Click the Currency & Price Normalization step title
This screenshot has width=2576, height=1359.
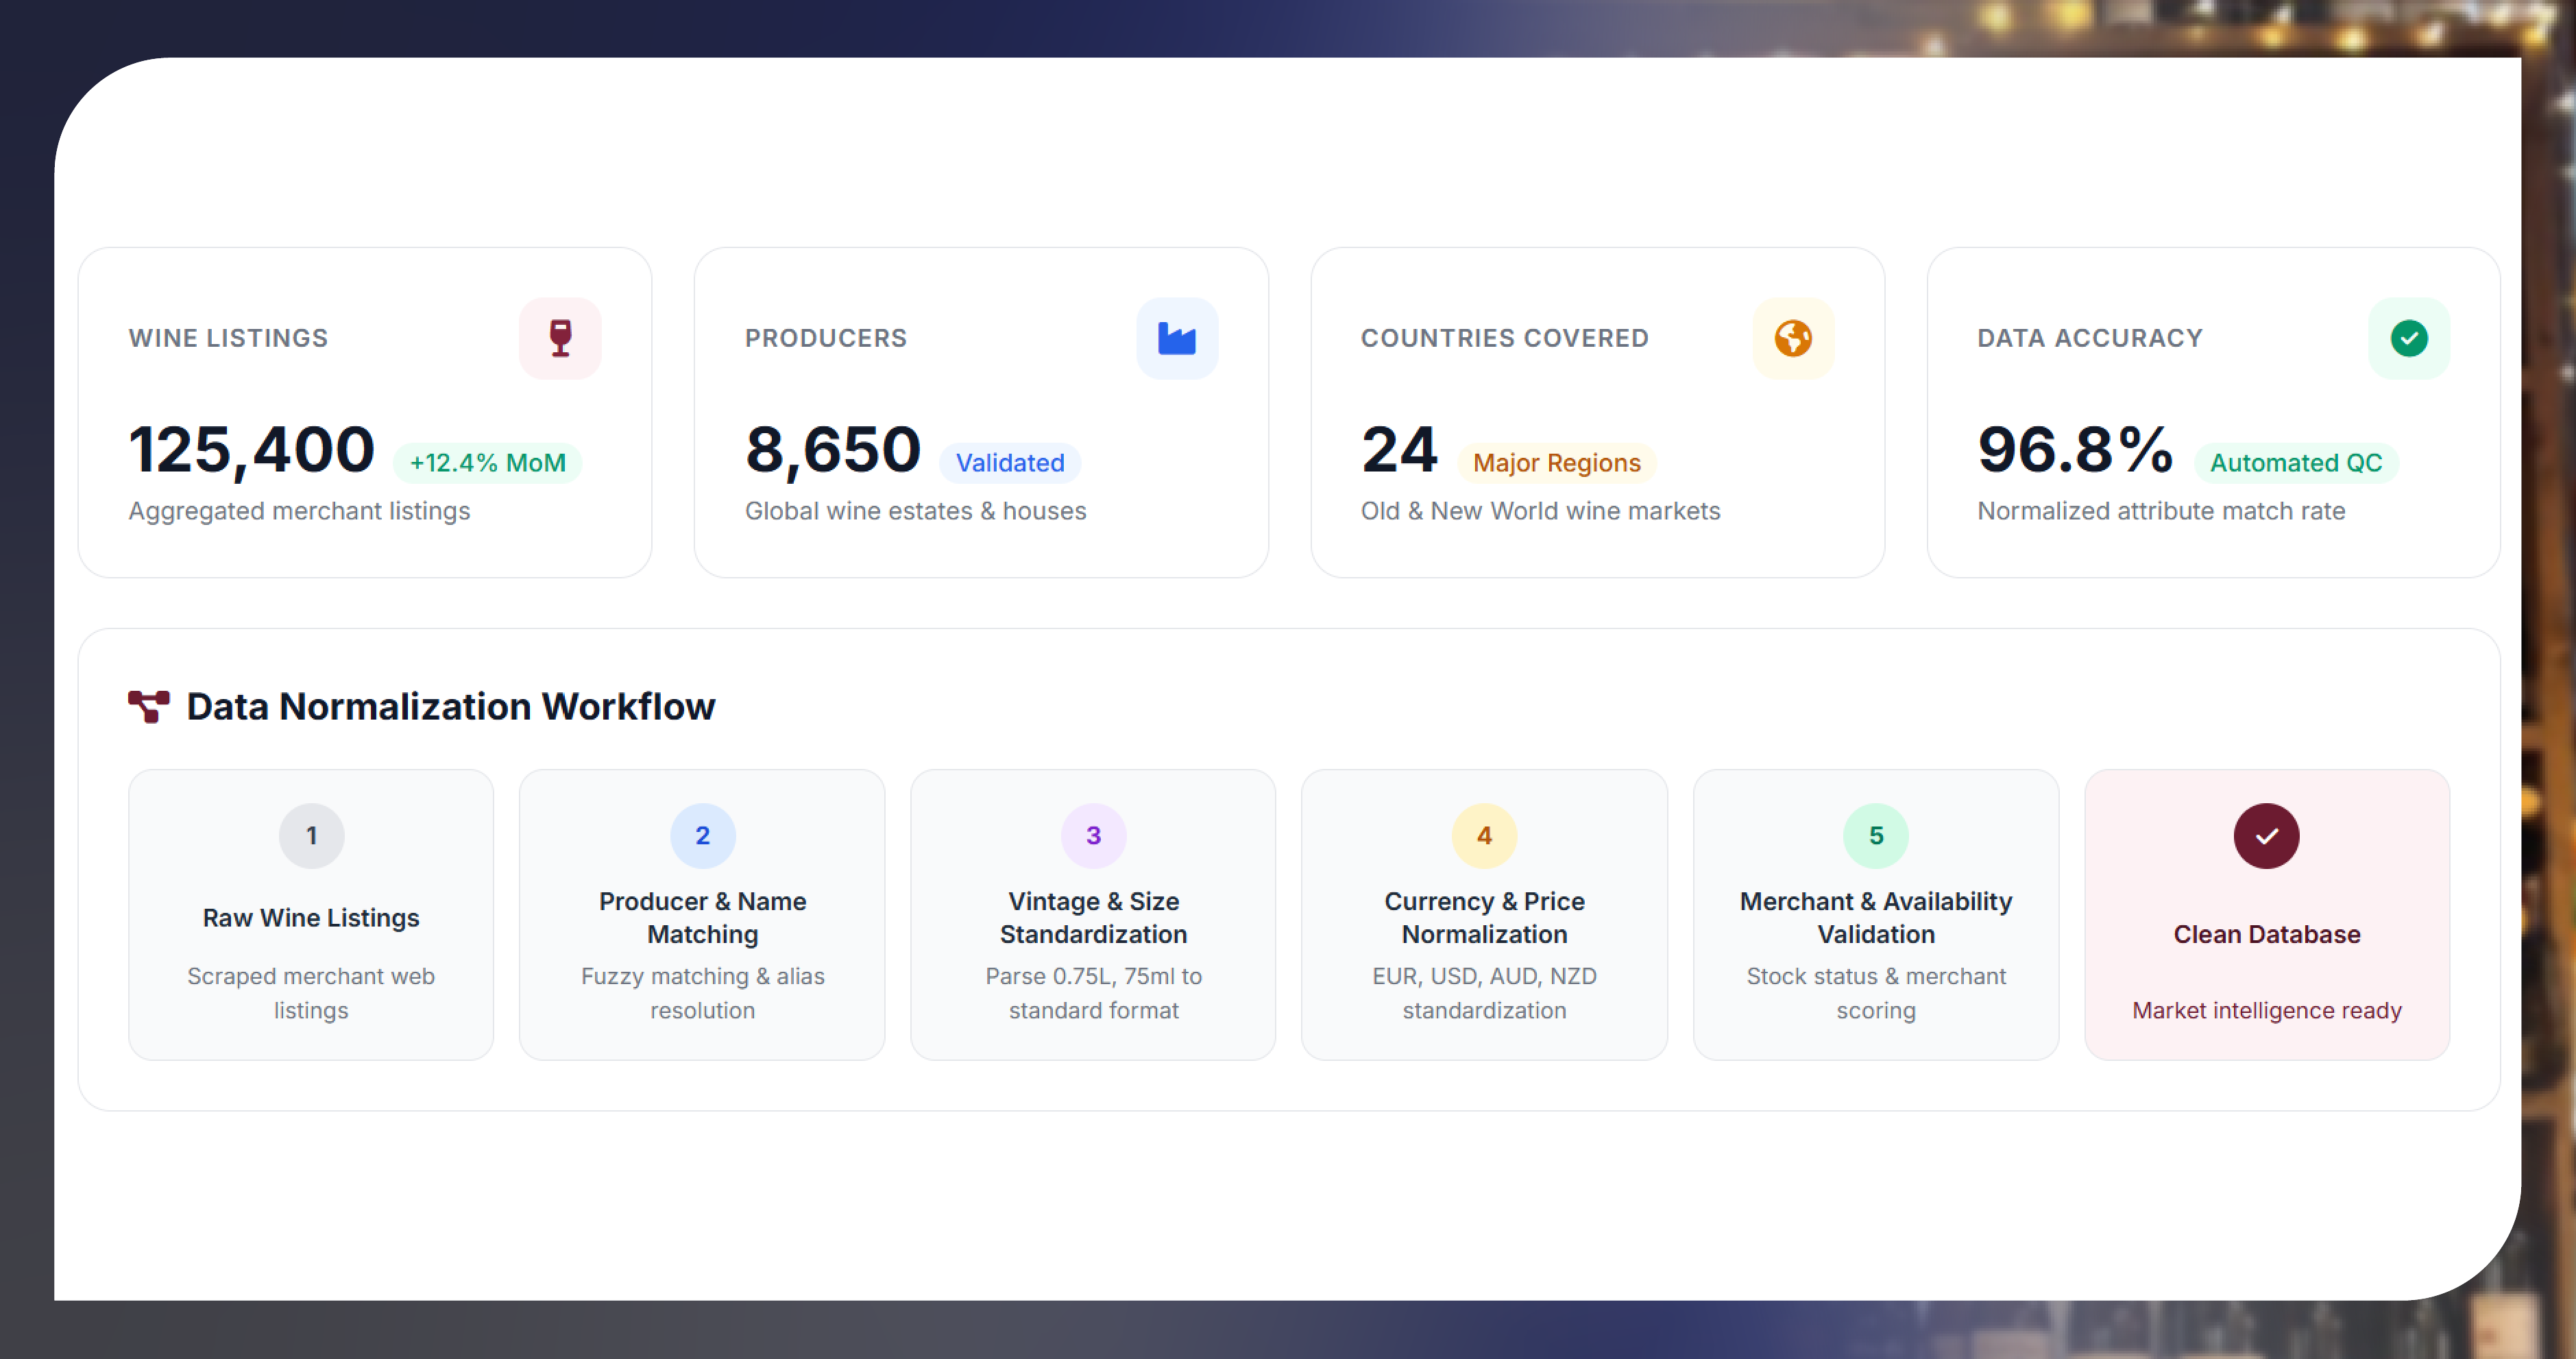pos(1484,918)
